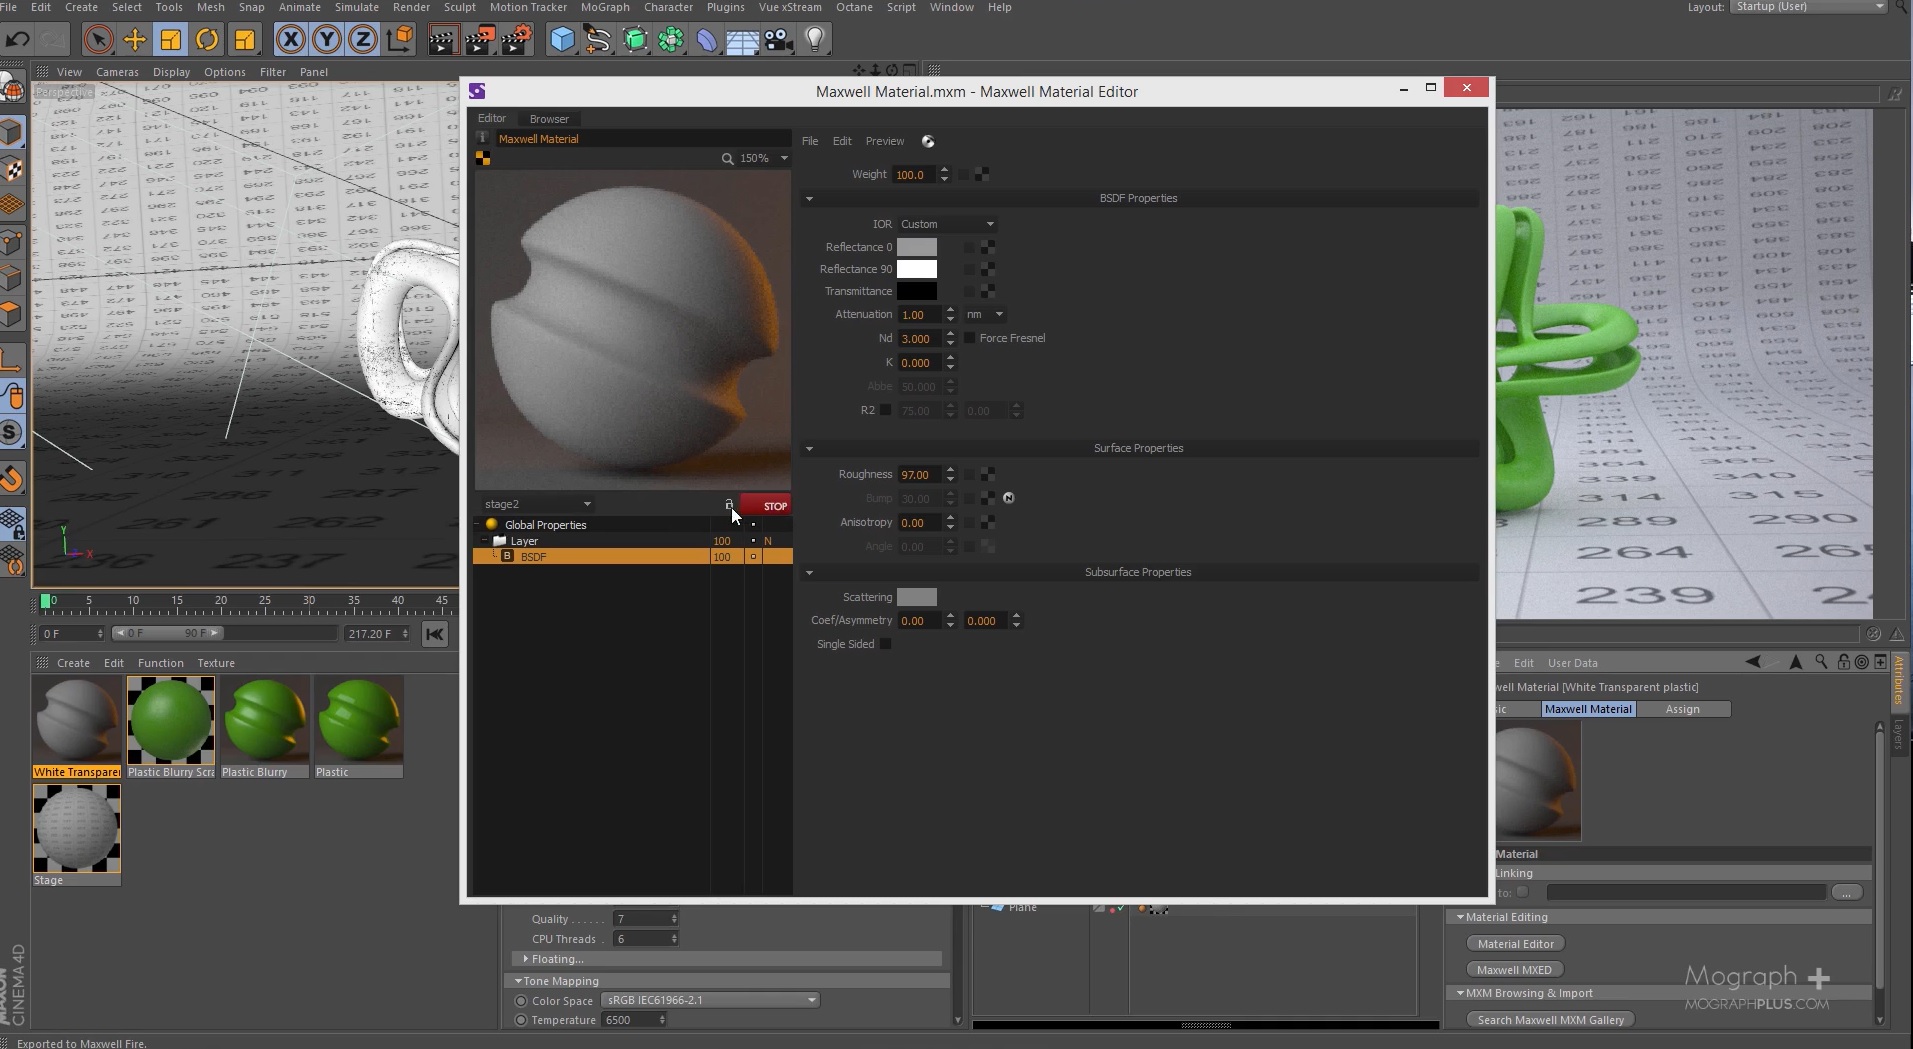Click the Reflectance 90 color swatch
Image resolution: width=1913 pixels, height=1049 pixels.
click(x=917, y=268)
